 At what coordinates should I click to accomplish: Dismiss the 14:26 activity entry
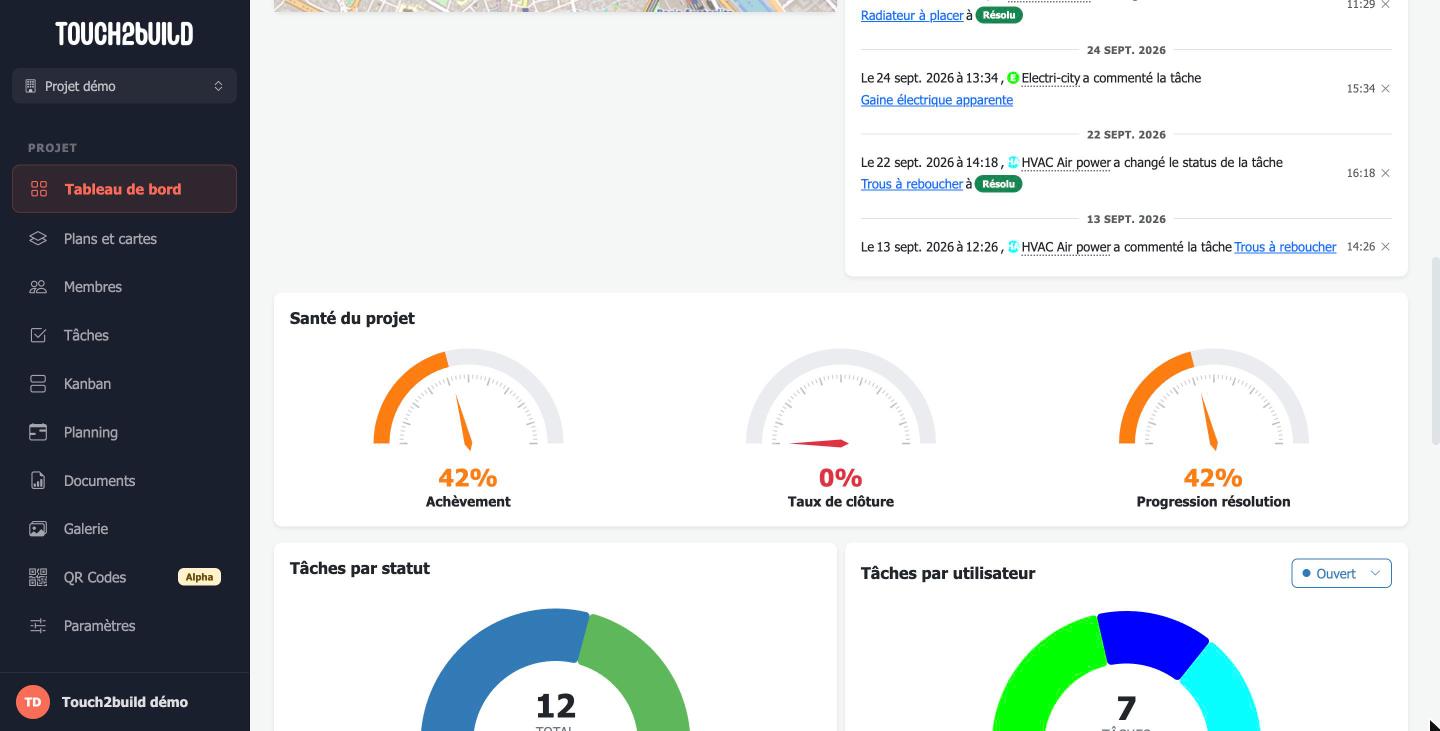(x=1385, y=246)
